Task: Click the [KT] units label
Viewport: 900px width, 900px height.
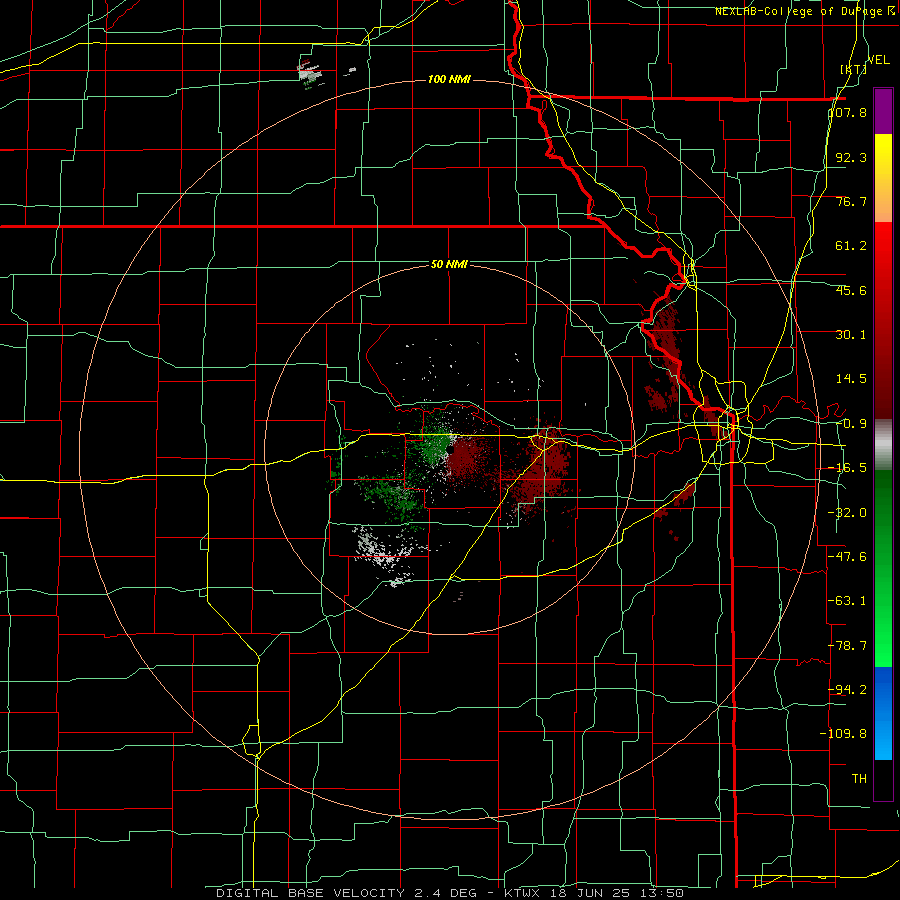Action: tap(854, 69)
